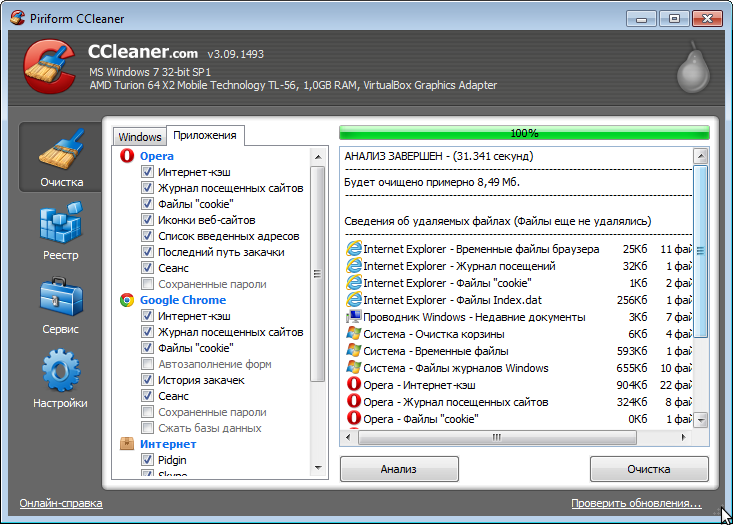Screen dimensions: 733x525
Task: Open the Настройки gear section icon
Action: click(61, 370)
